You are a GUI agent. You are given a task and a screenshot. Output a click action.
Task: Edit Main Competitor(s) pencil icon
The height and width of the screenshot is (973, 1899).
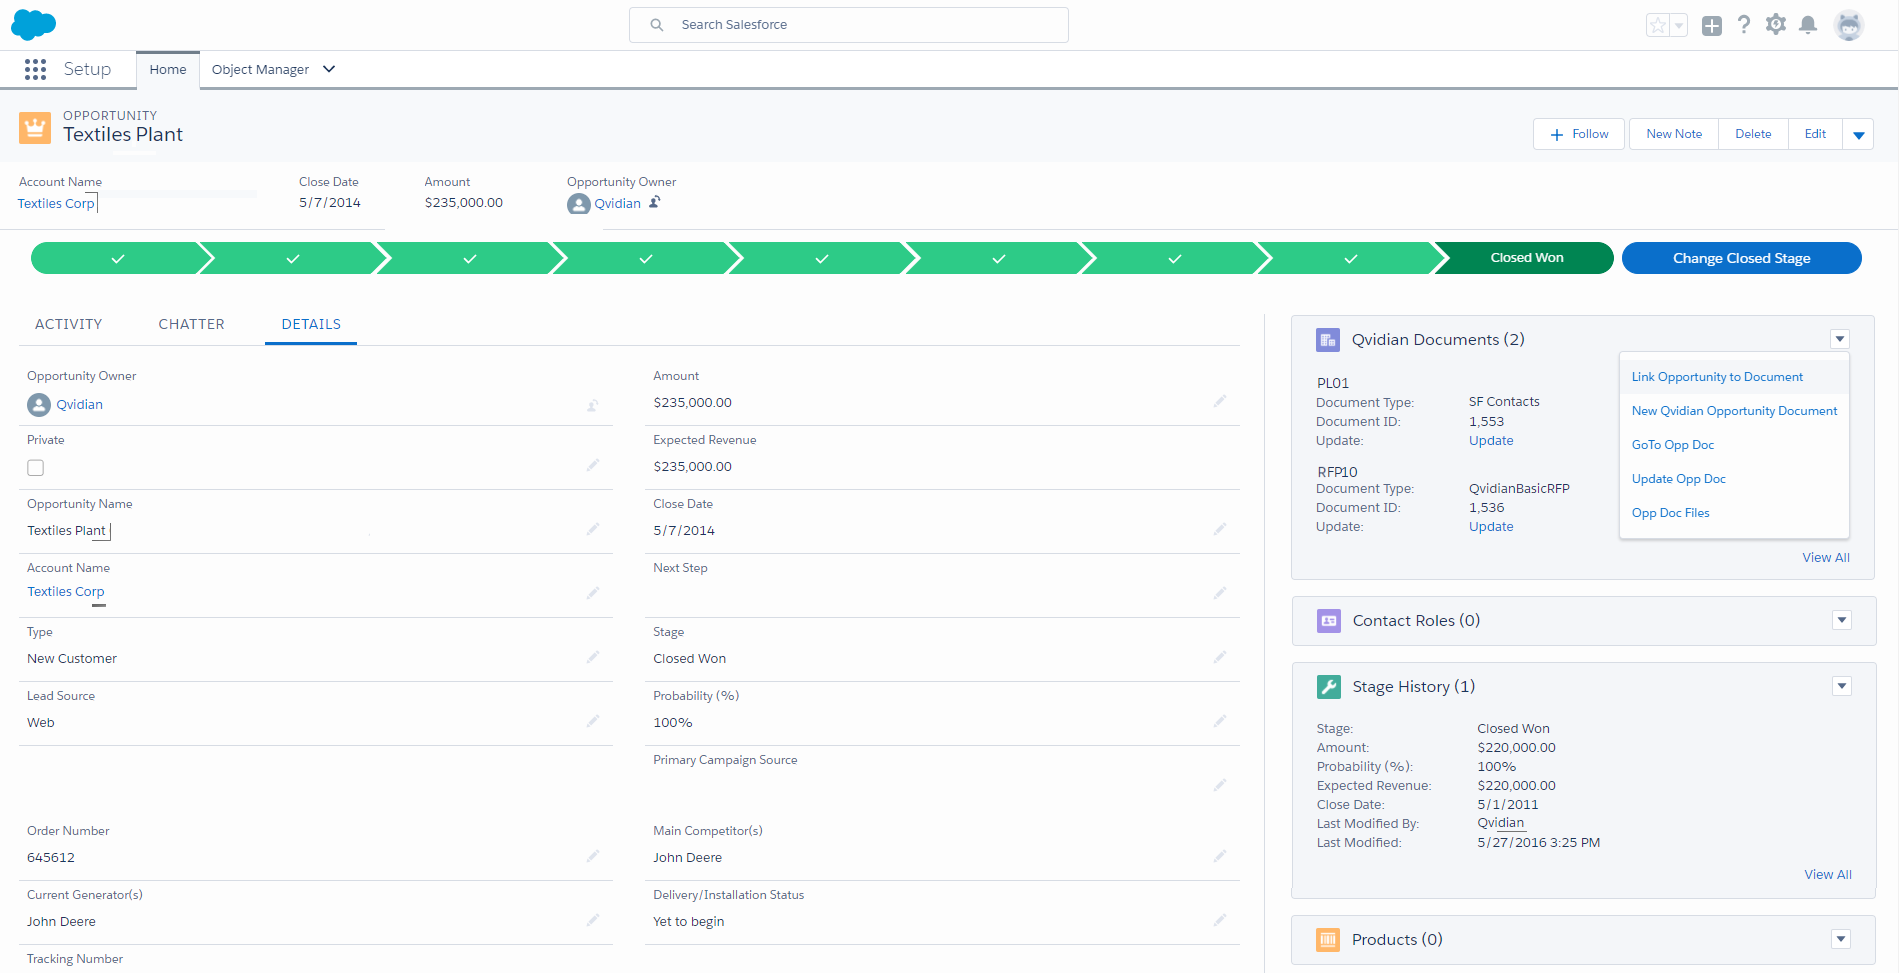pyautogui.click(x=1220, y=856)
